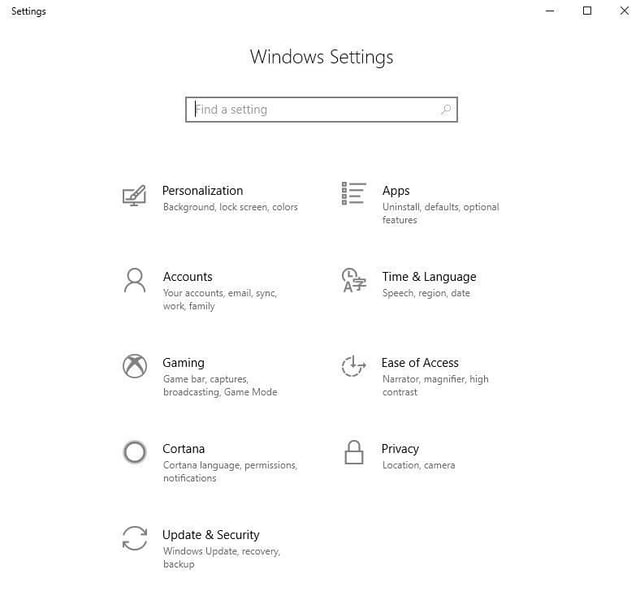Click 'Uninstall, defaults, optional features' text

pyautogui.click(x=440, y=213)
